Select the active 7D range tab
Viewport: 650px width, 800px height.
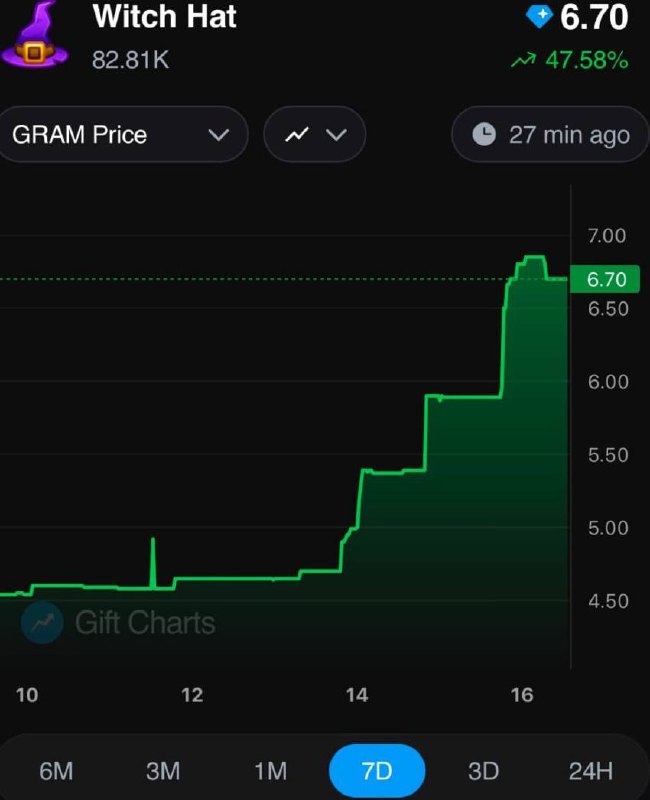coord(377,771)
